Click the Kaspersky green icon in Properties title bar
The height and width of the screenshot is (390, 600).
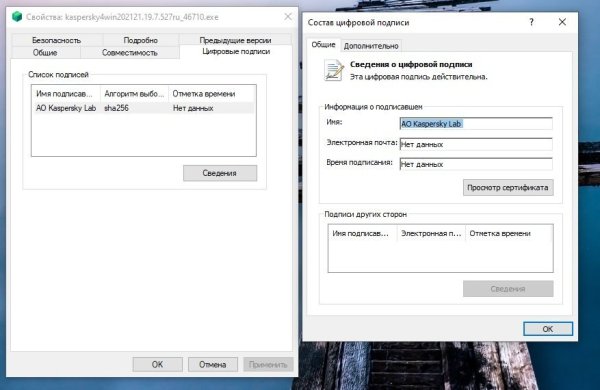(17, 16)
